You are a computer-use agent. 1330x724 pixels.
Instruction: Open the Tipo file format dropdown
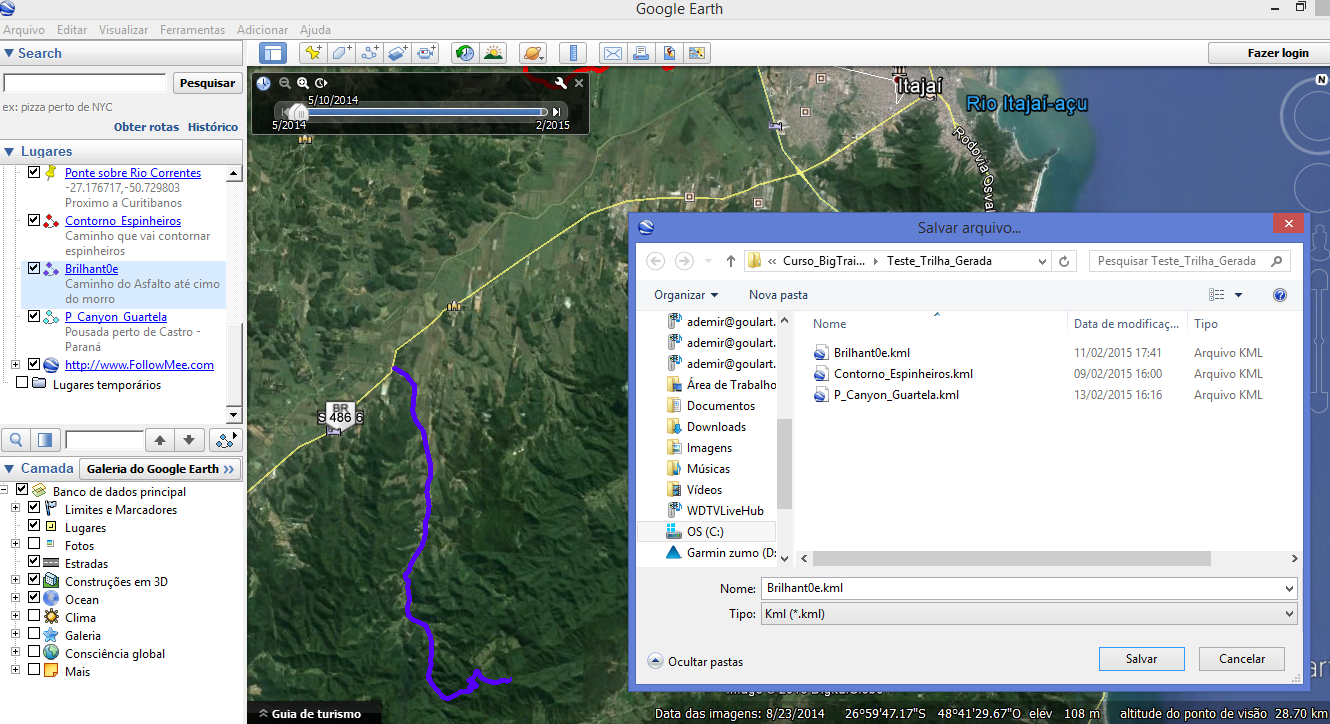[1028, 614]
